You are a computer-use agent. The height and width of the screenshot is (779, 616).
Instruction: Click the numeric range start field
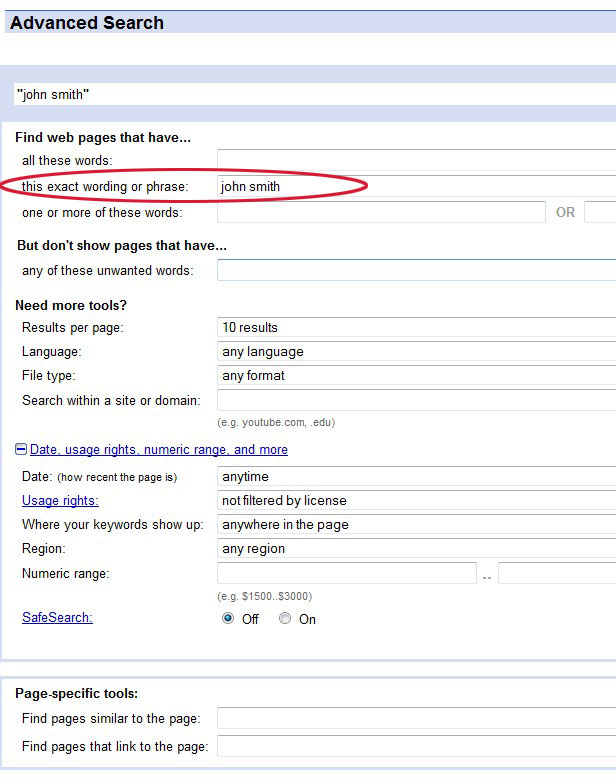[347, 573]
